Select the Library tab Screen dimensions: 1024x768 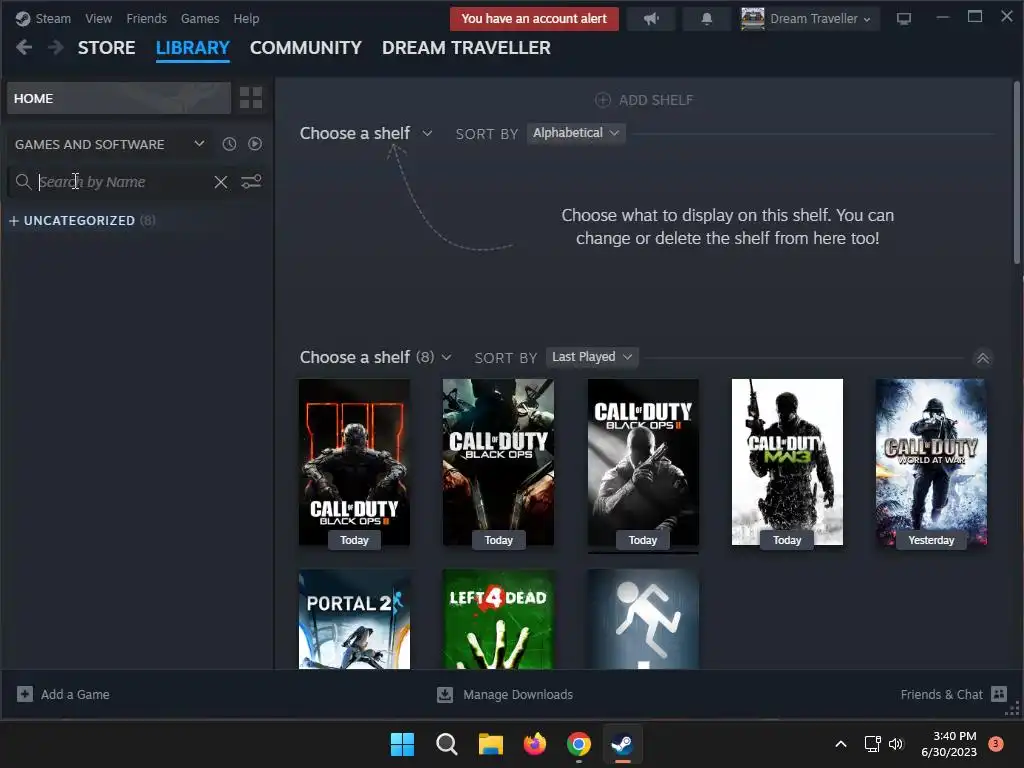[x=193, y=48]
